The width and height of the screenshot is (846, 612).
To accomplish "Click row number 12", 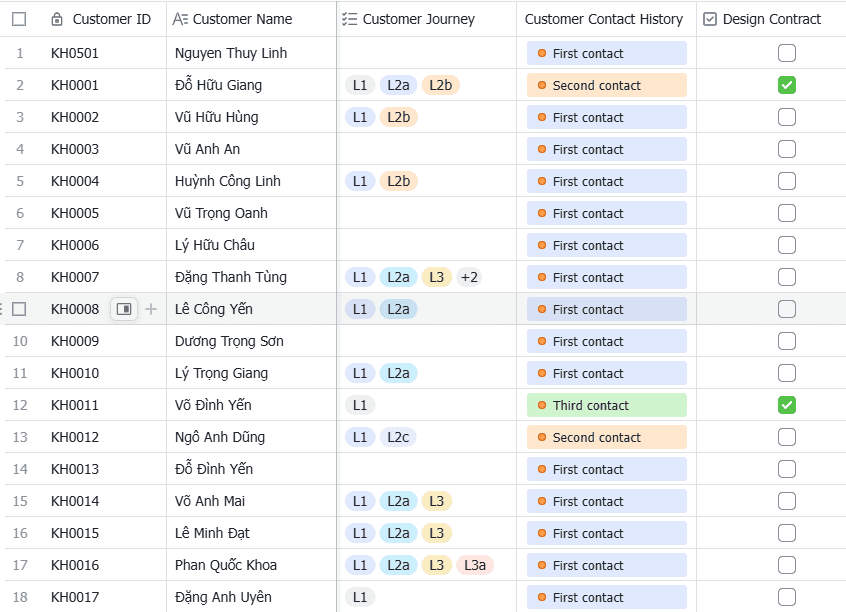I will 20,405.
